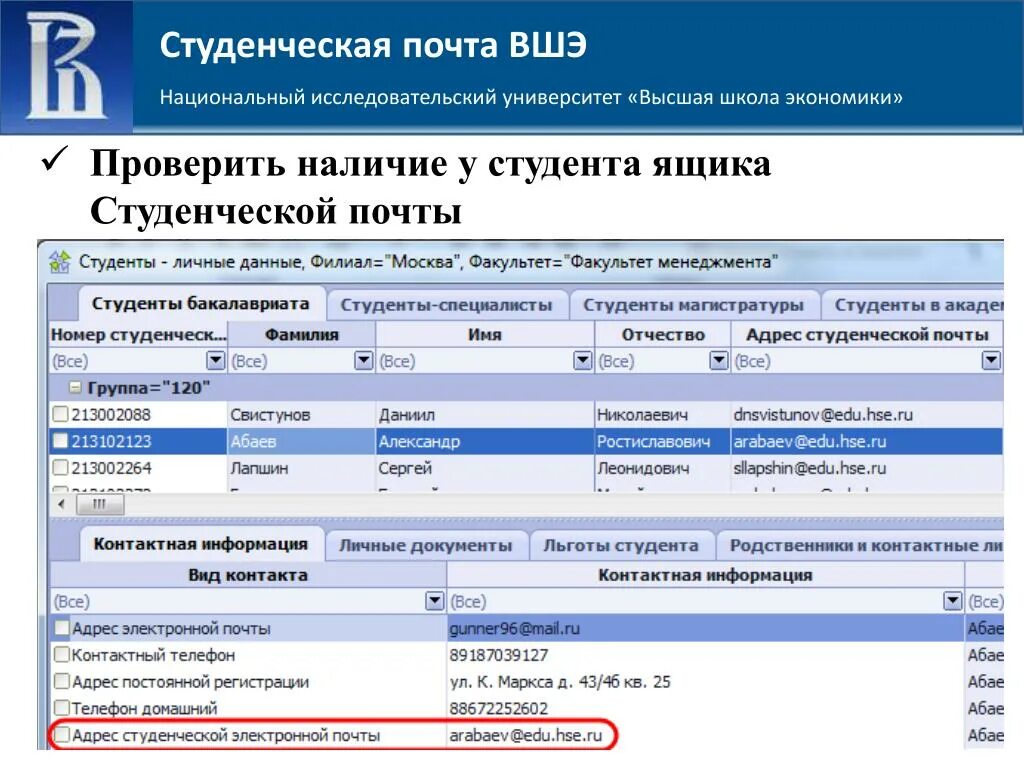Sort by Номер студенческого header
This screenshot has height=768, width=1024.
[x=138, y=334]
